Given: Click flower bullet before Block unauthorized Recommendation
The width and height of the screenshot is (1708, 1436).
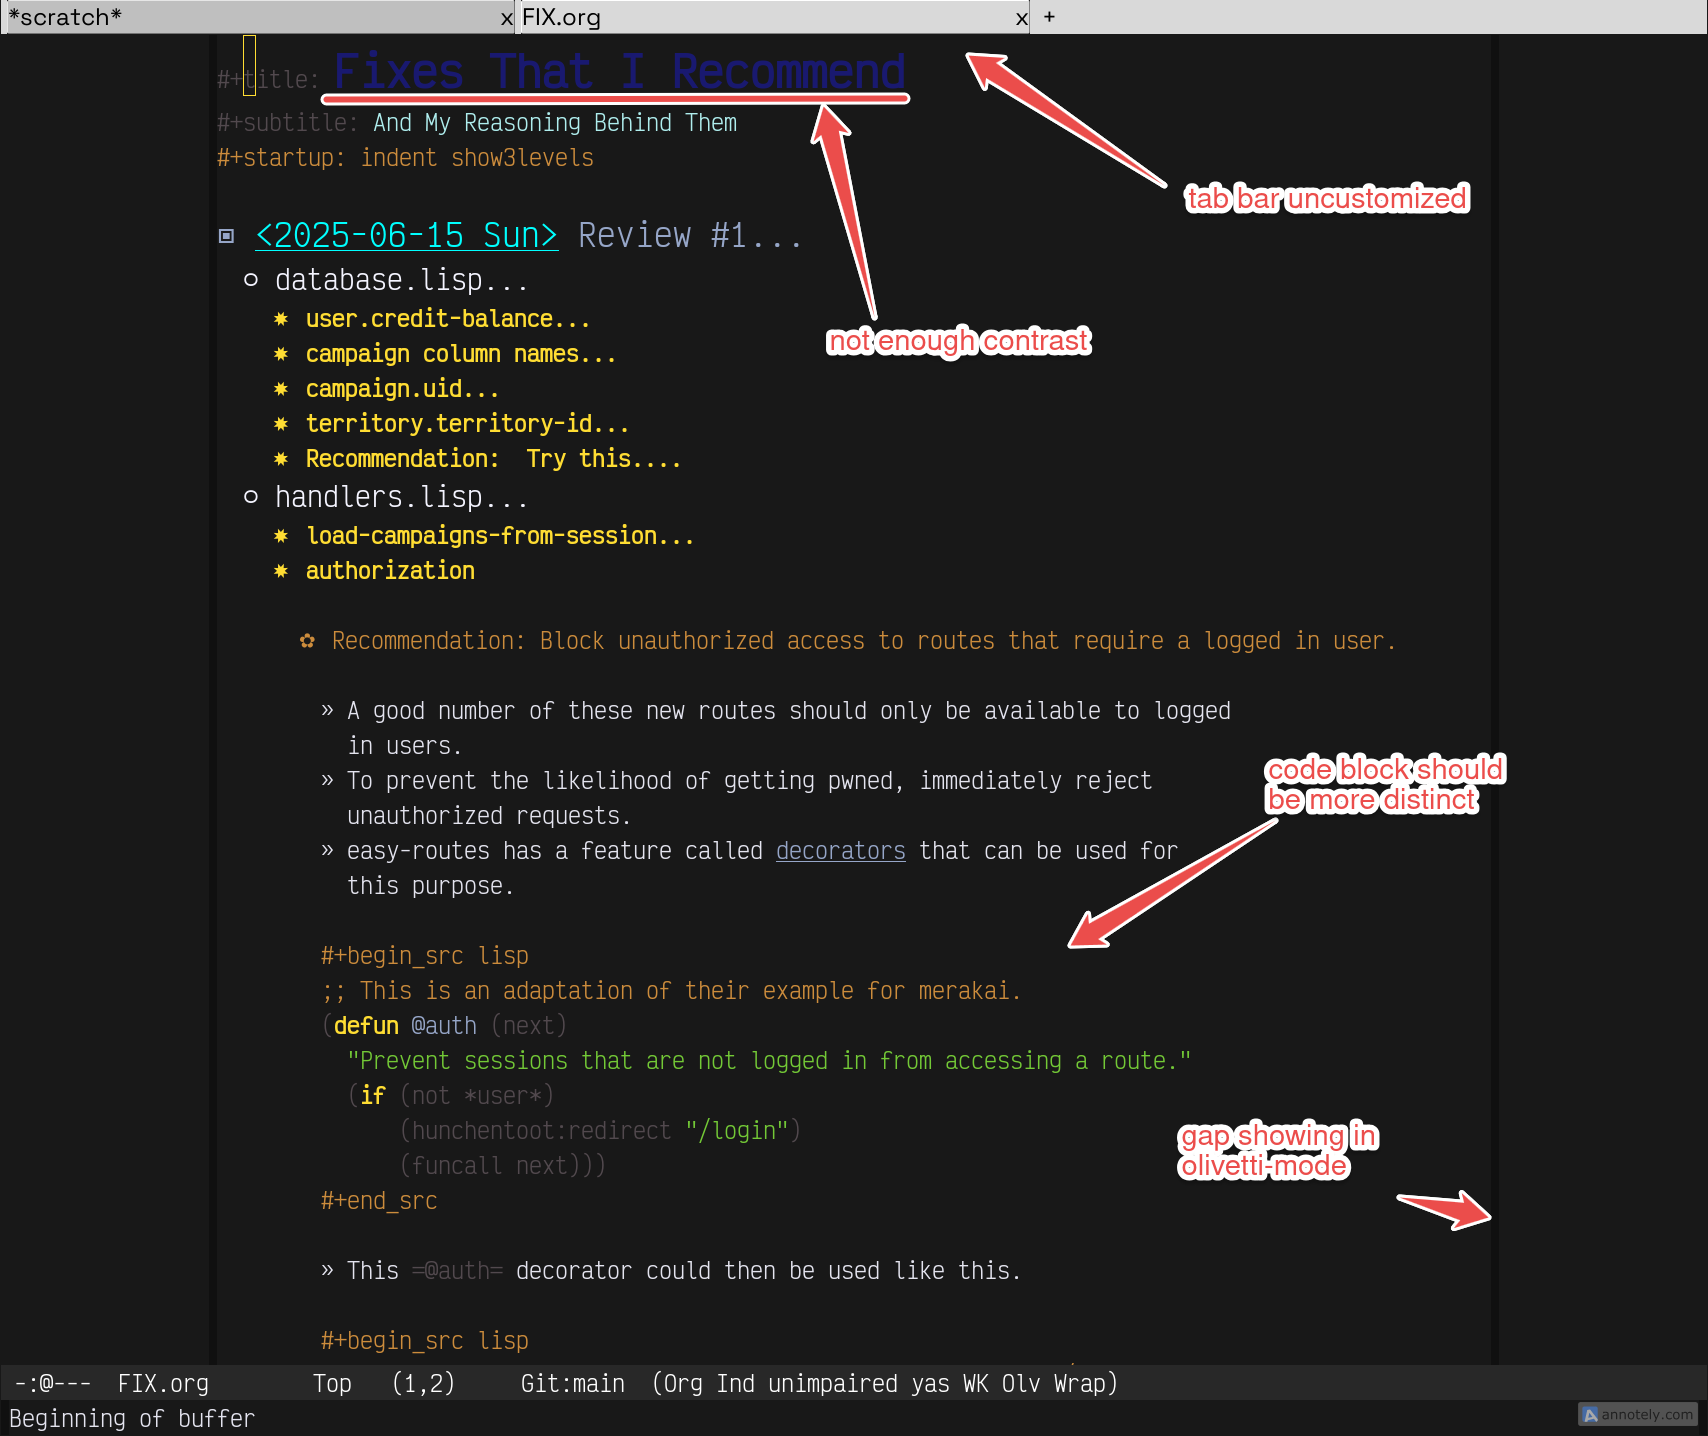Looking at the screenshot, I should 307,641.
